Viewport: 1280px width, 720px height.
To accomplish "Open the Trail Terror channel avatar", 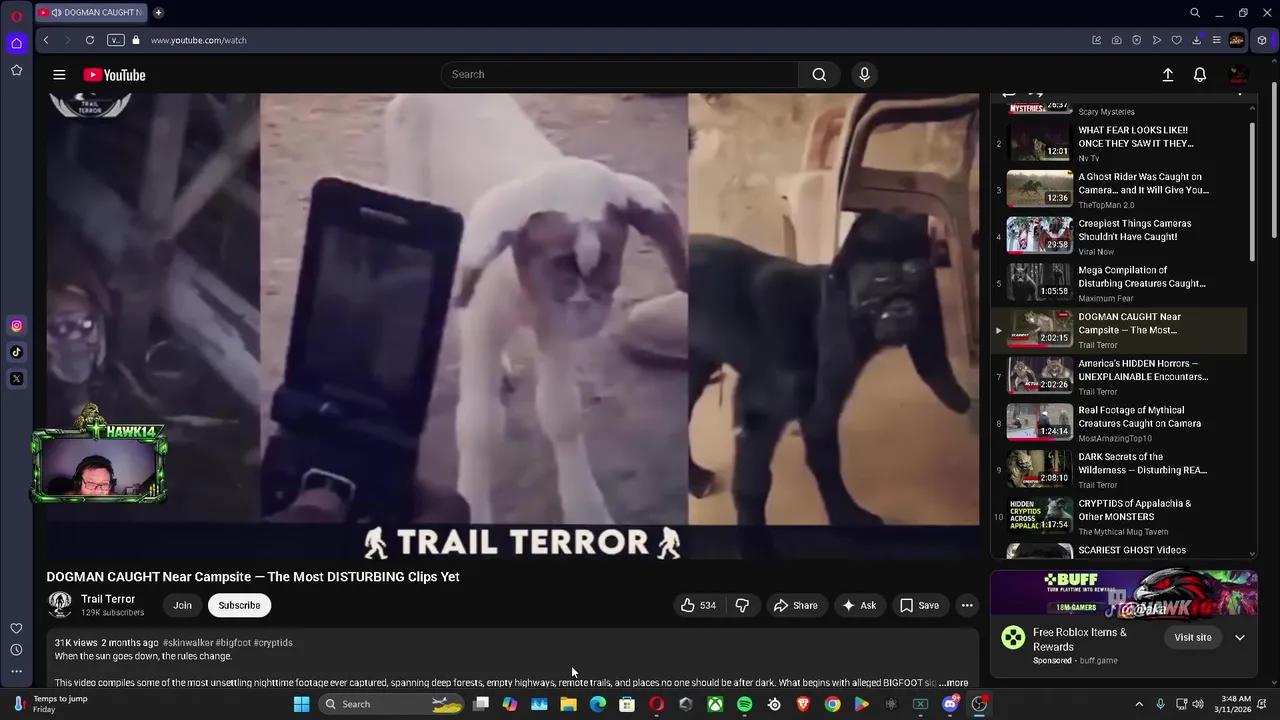I will point(60,605).
